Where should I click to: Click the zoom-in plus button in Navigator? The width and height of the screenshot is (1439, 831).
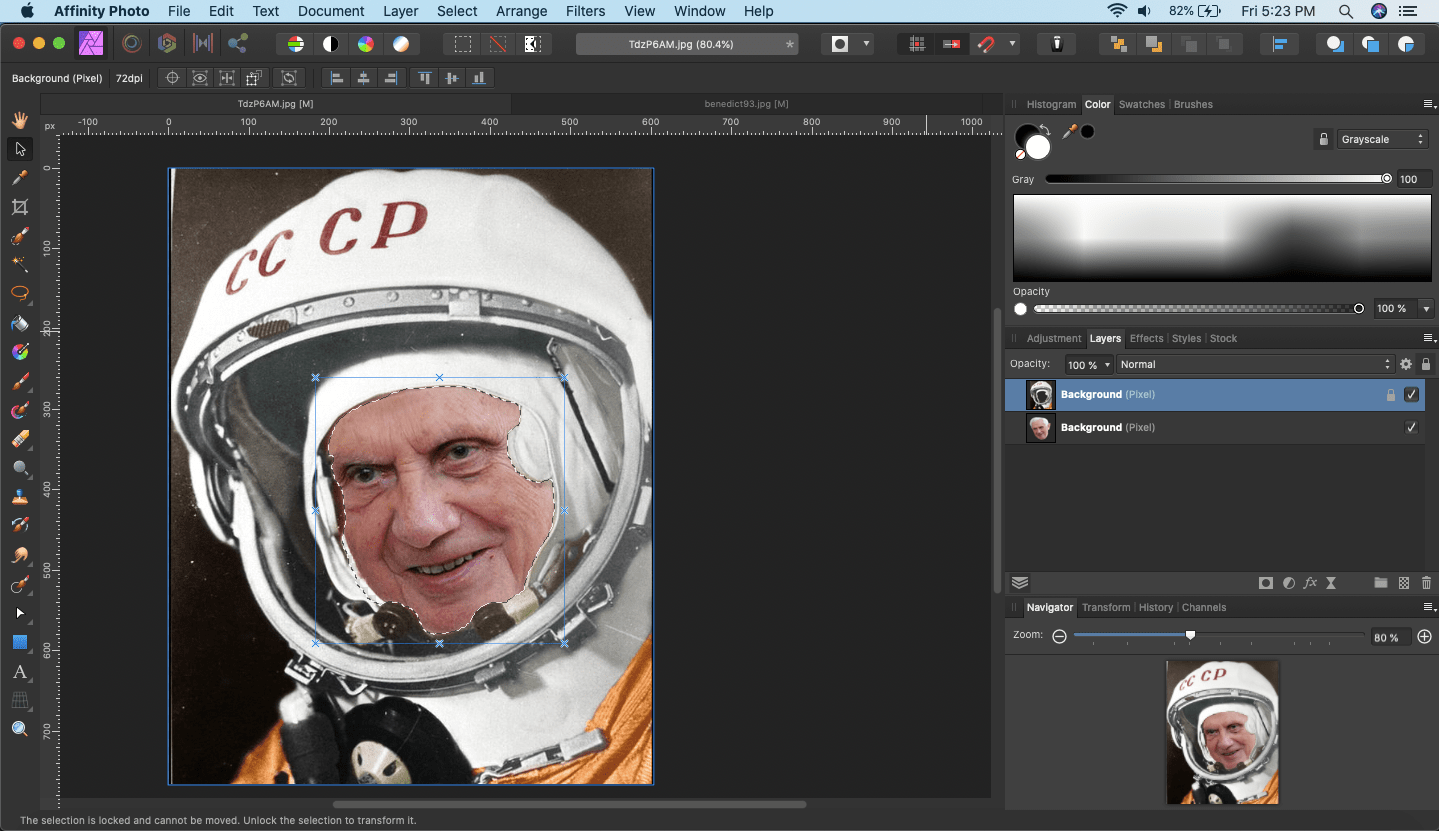click(x=1425, y=637)
